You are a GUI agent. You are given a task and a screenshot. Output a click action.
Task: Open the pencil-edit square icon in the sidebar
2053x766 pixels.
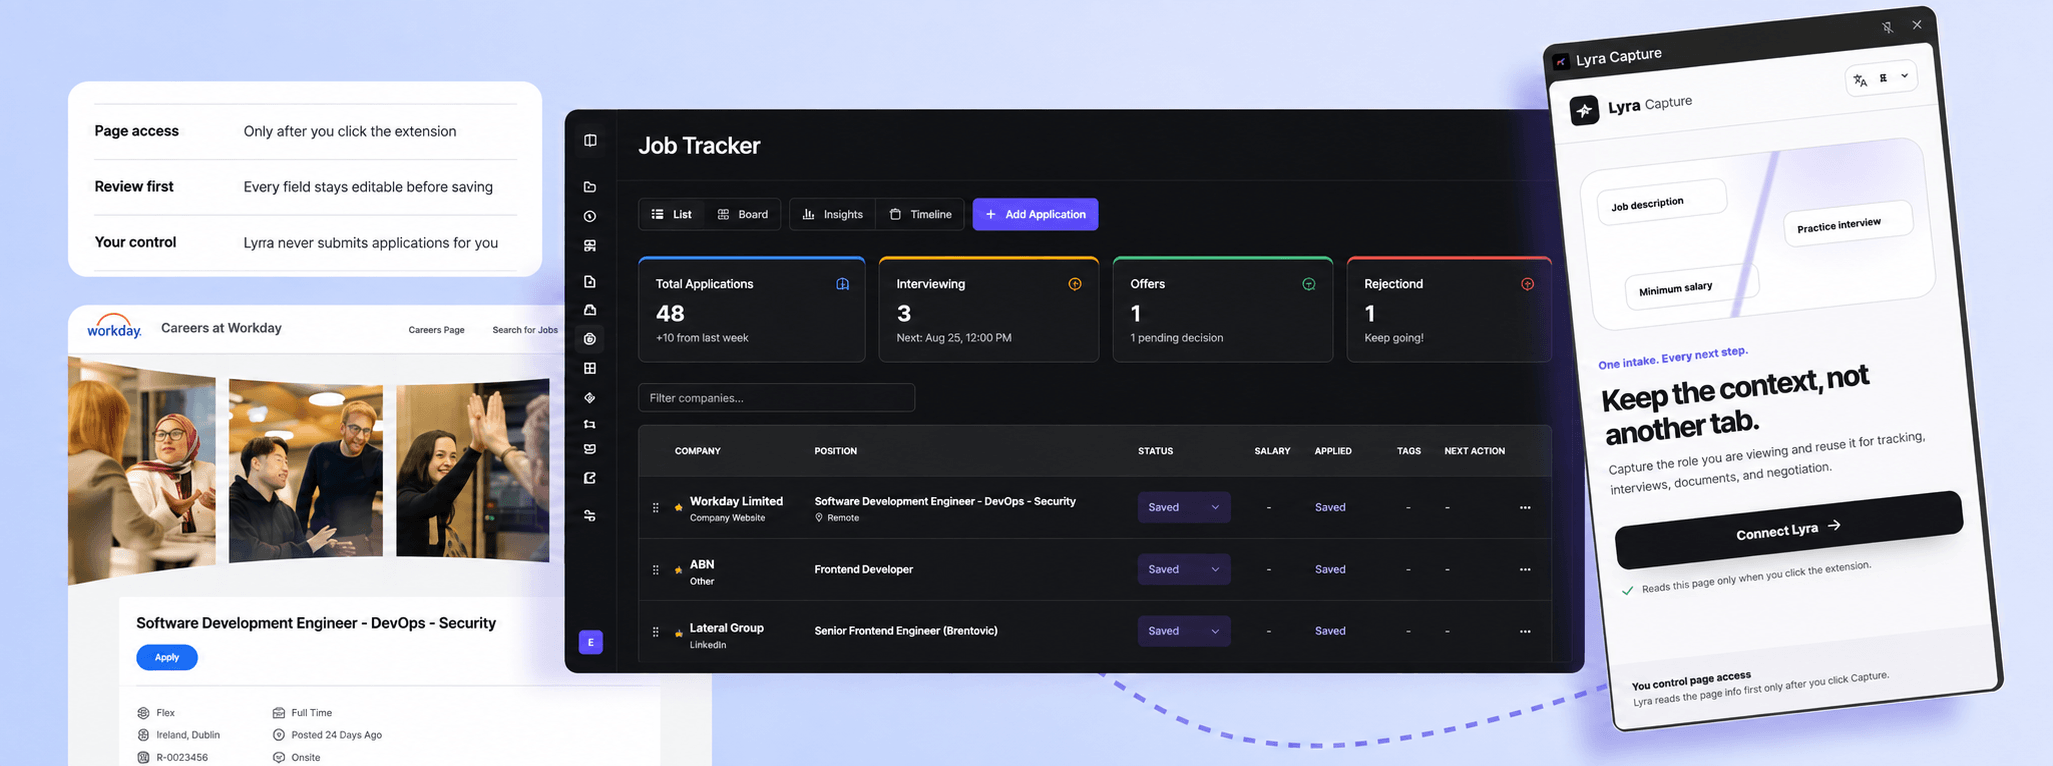point(590,479)
